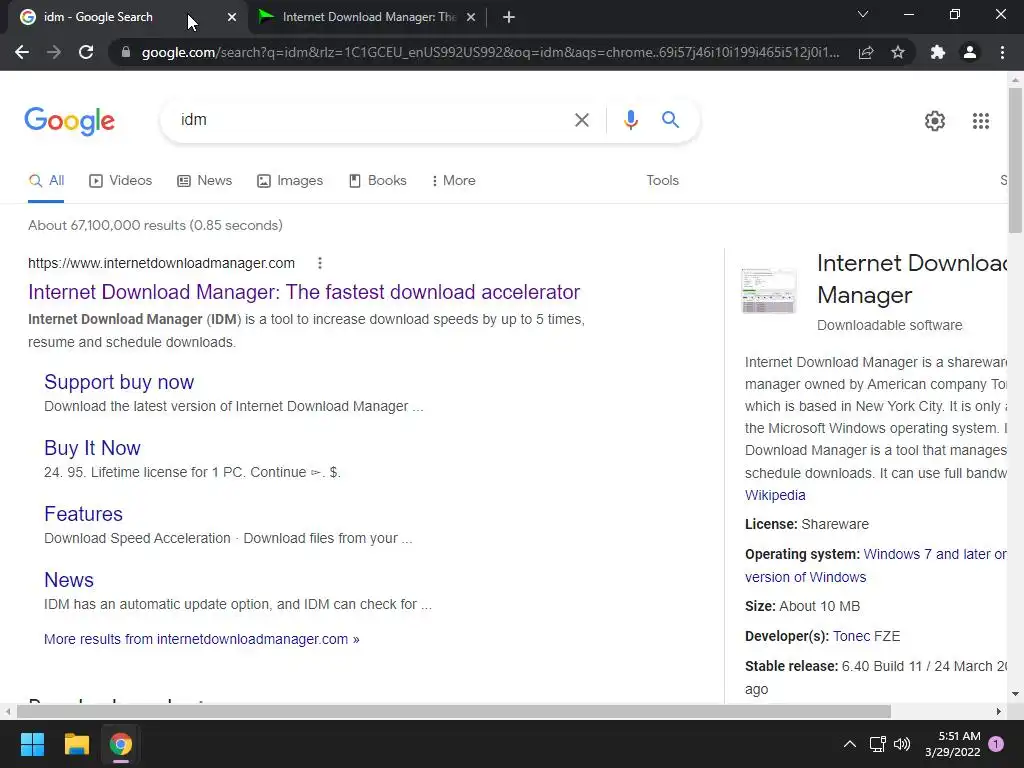1024x768 pixels.
Task: Select the All results tab
Action: pos(46,181)
